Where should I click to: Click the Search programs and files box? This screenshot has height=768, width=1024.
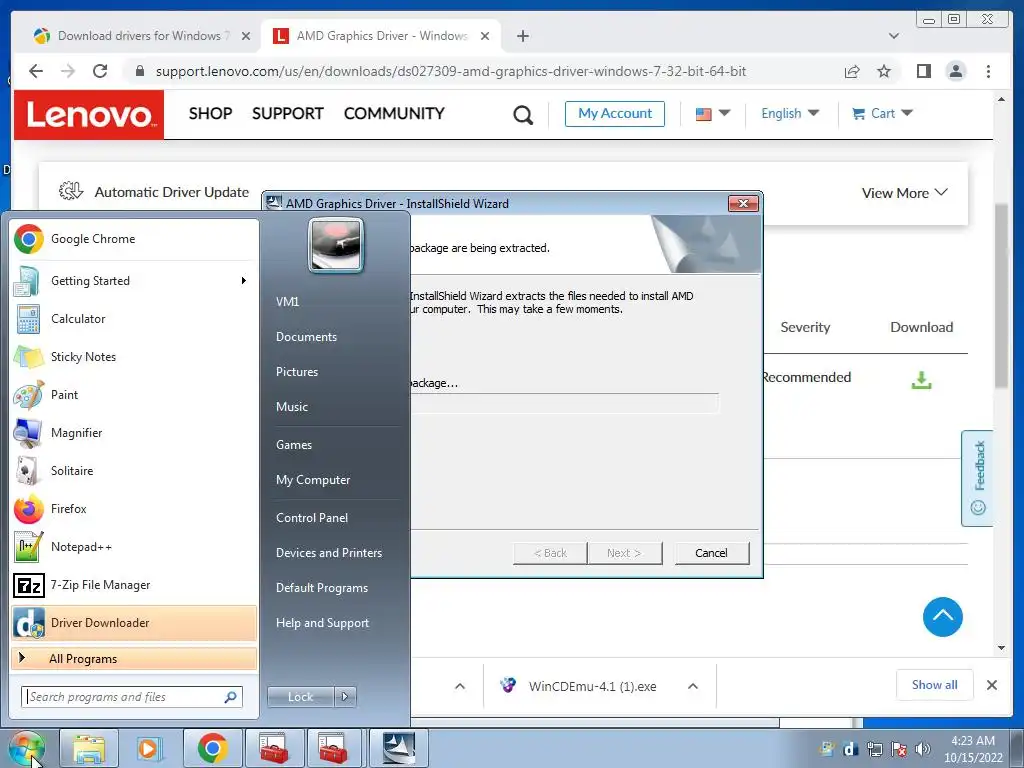click(x=131, y=697)
